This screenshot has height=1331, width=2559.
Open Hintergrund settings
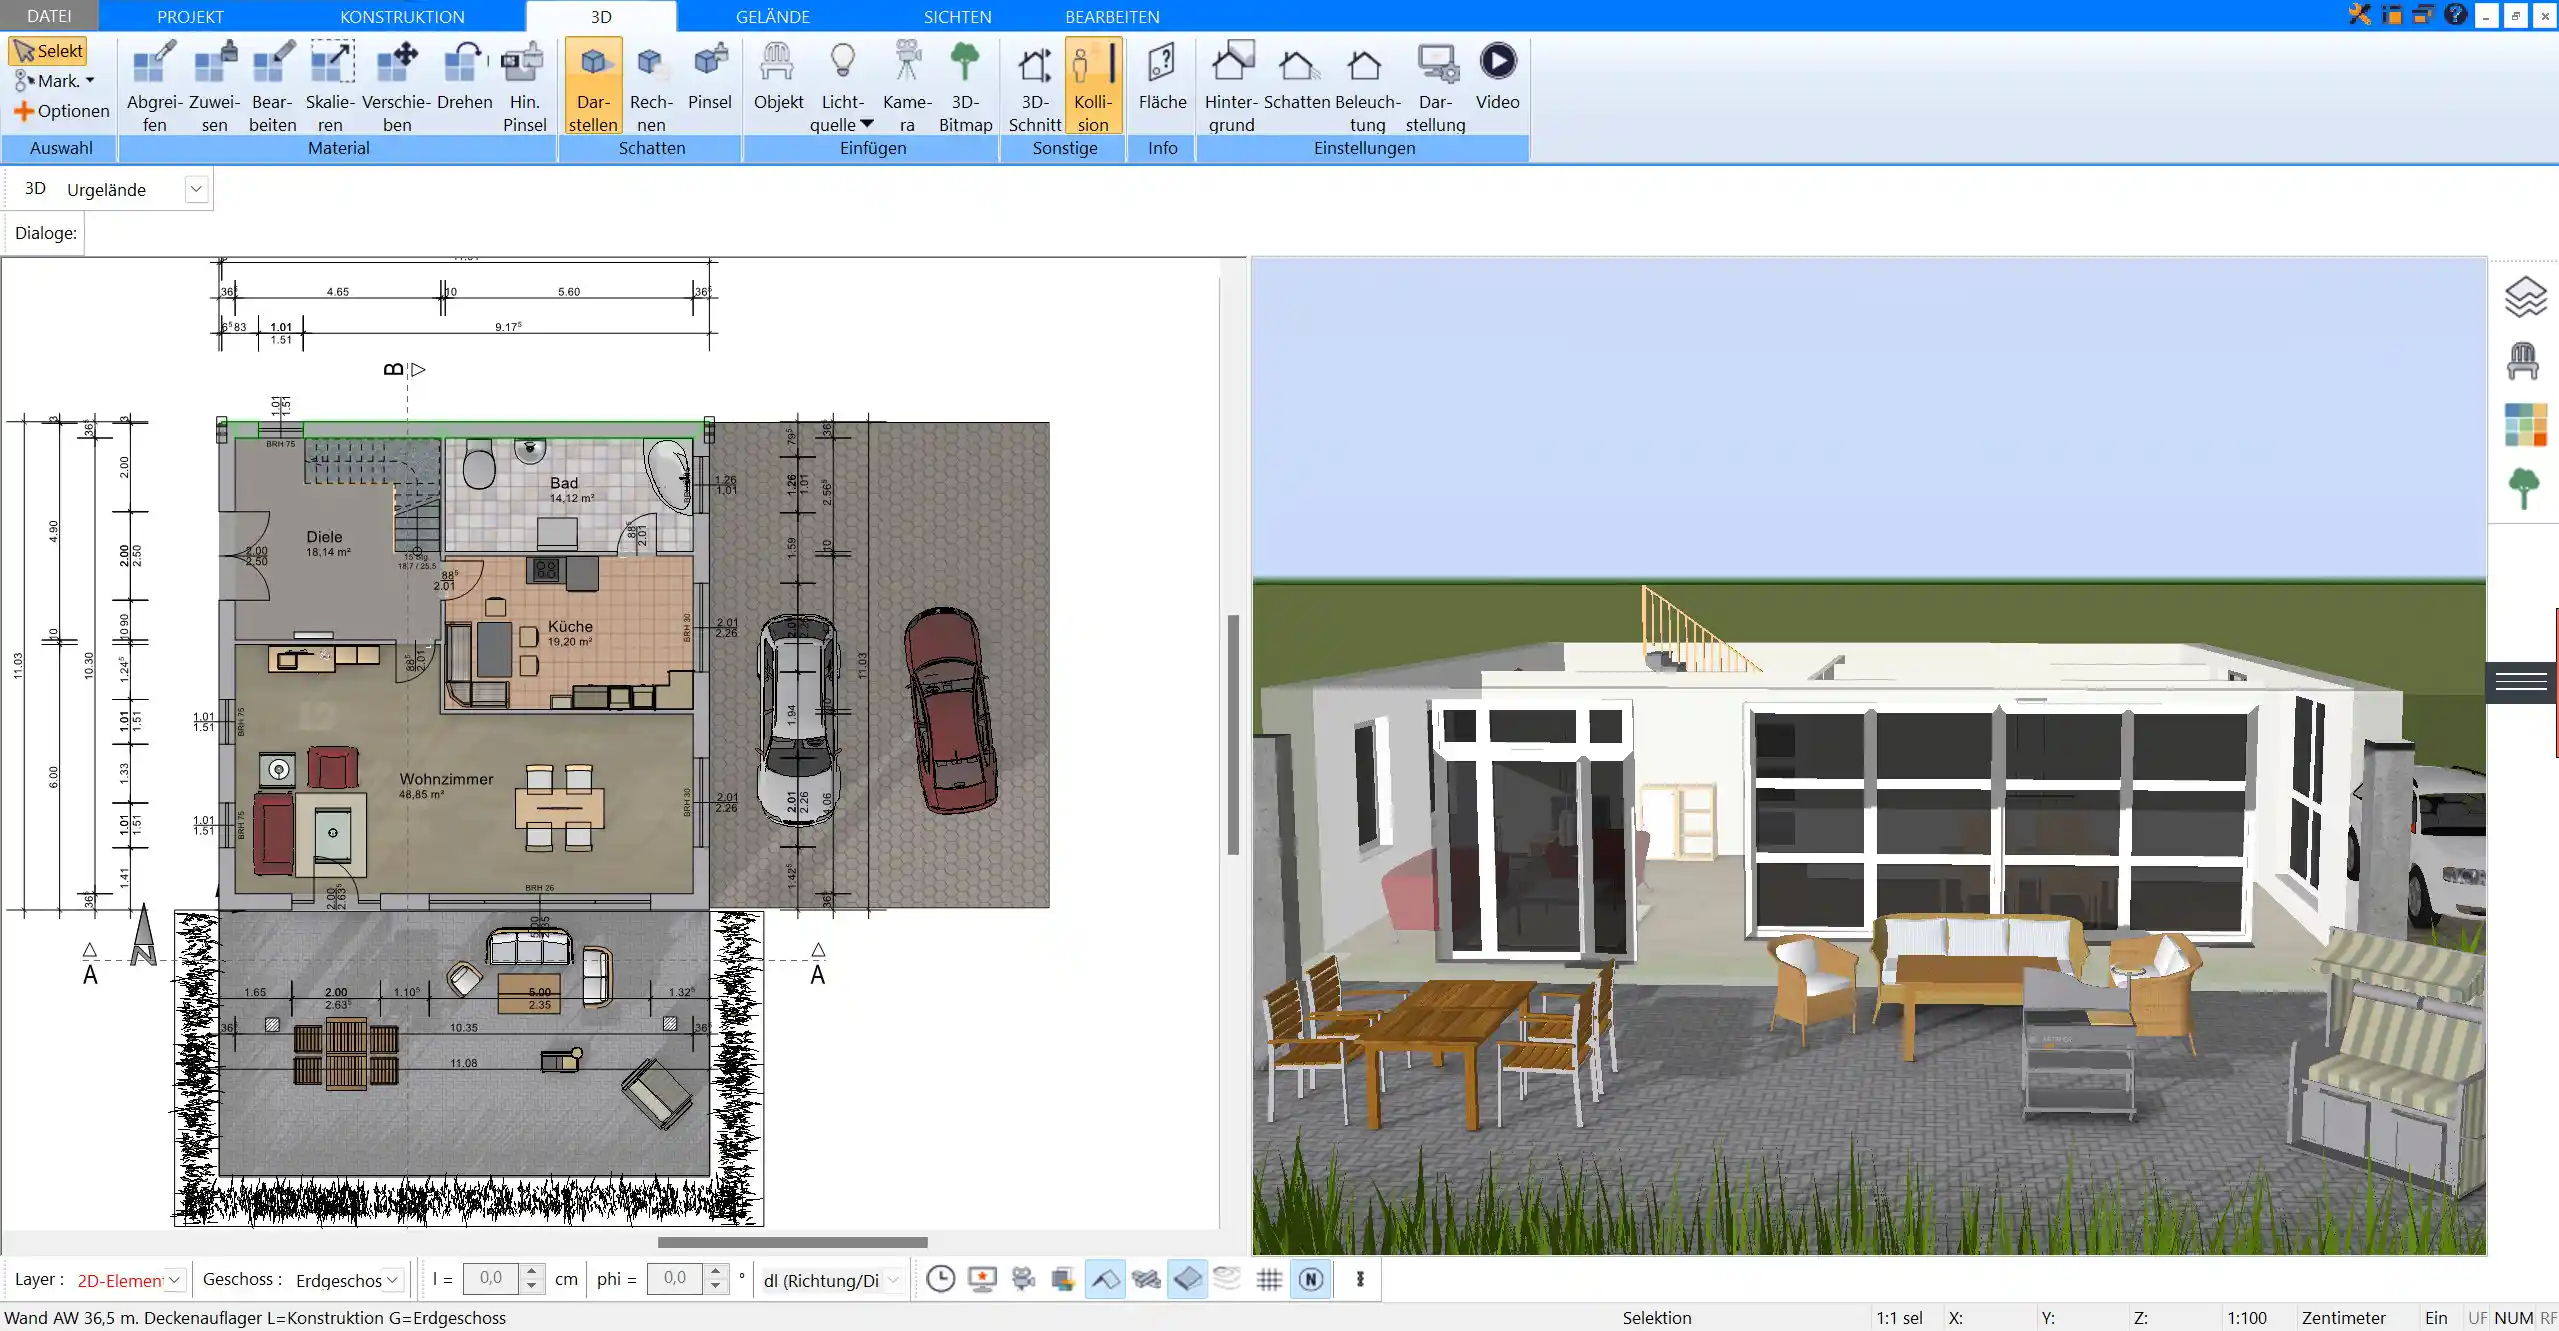point(1231,86)
